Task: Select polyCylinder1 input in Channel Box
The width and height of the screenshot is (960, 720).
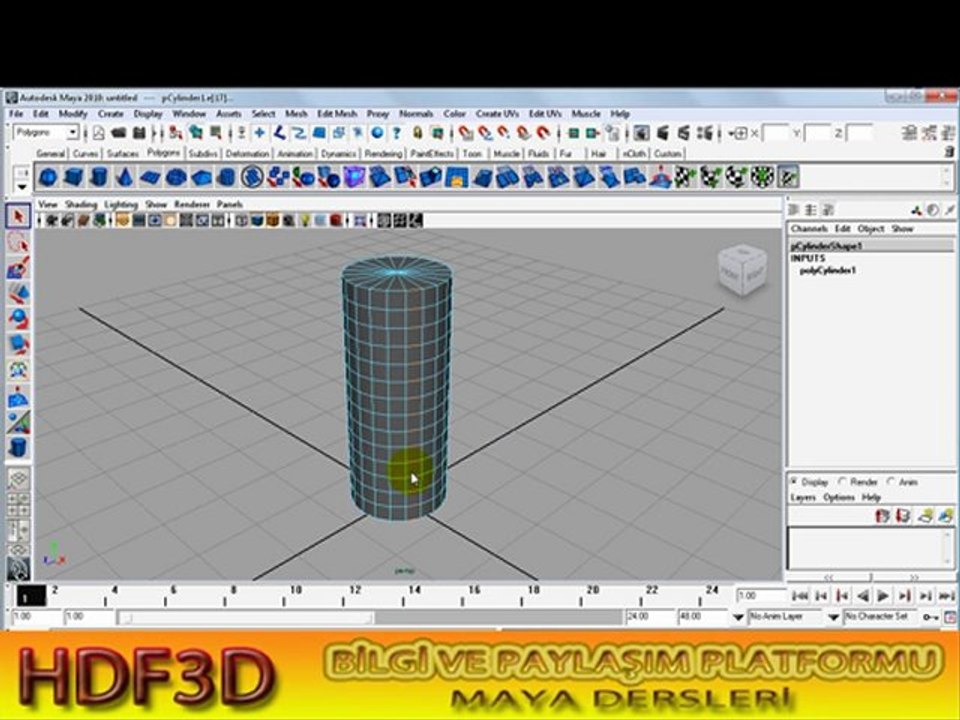Action: 827,271
